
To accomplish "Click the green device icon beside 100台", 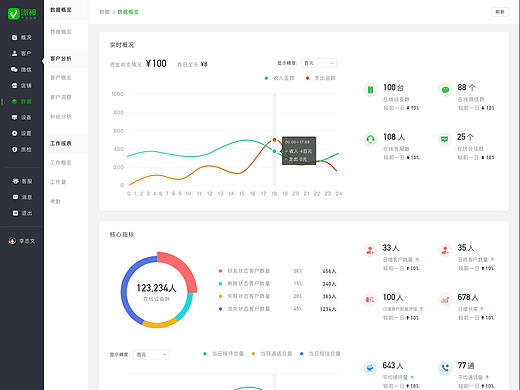I will (x=370, y=90).
